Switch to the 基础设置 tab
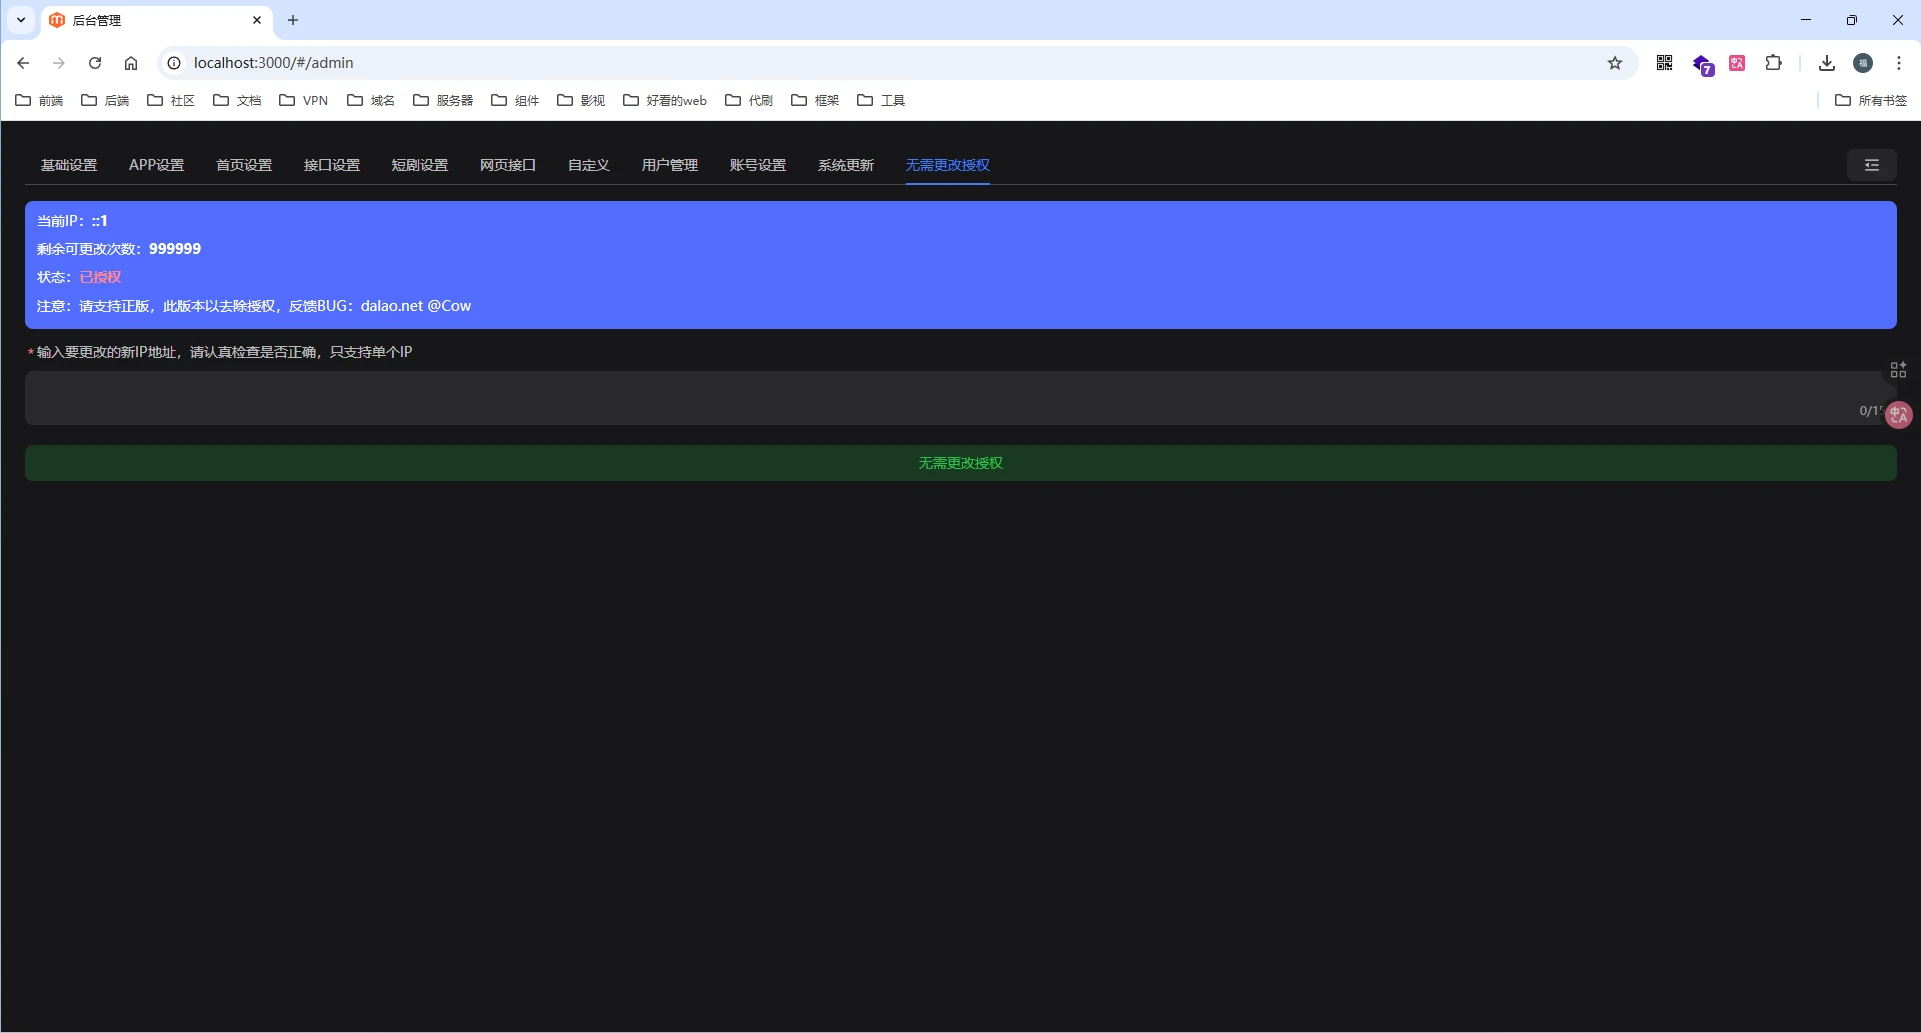This screenshot has height=1033, width=1921. [69, 165]
